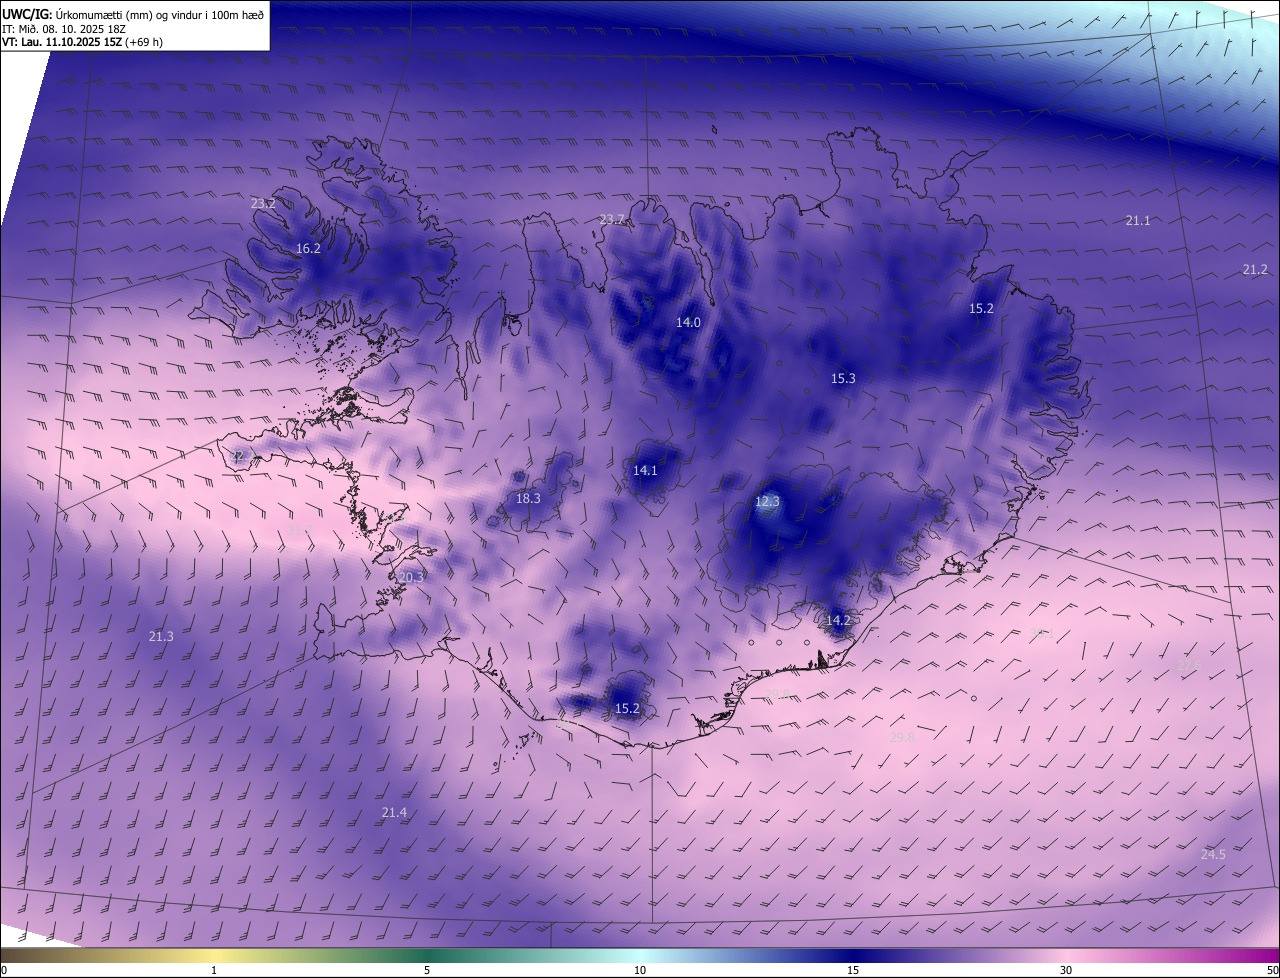This screenshot has width=1280, height=978.
Task: Click the 23.2 value over the Westfjords
Action: tap(263, 203)
